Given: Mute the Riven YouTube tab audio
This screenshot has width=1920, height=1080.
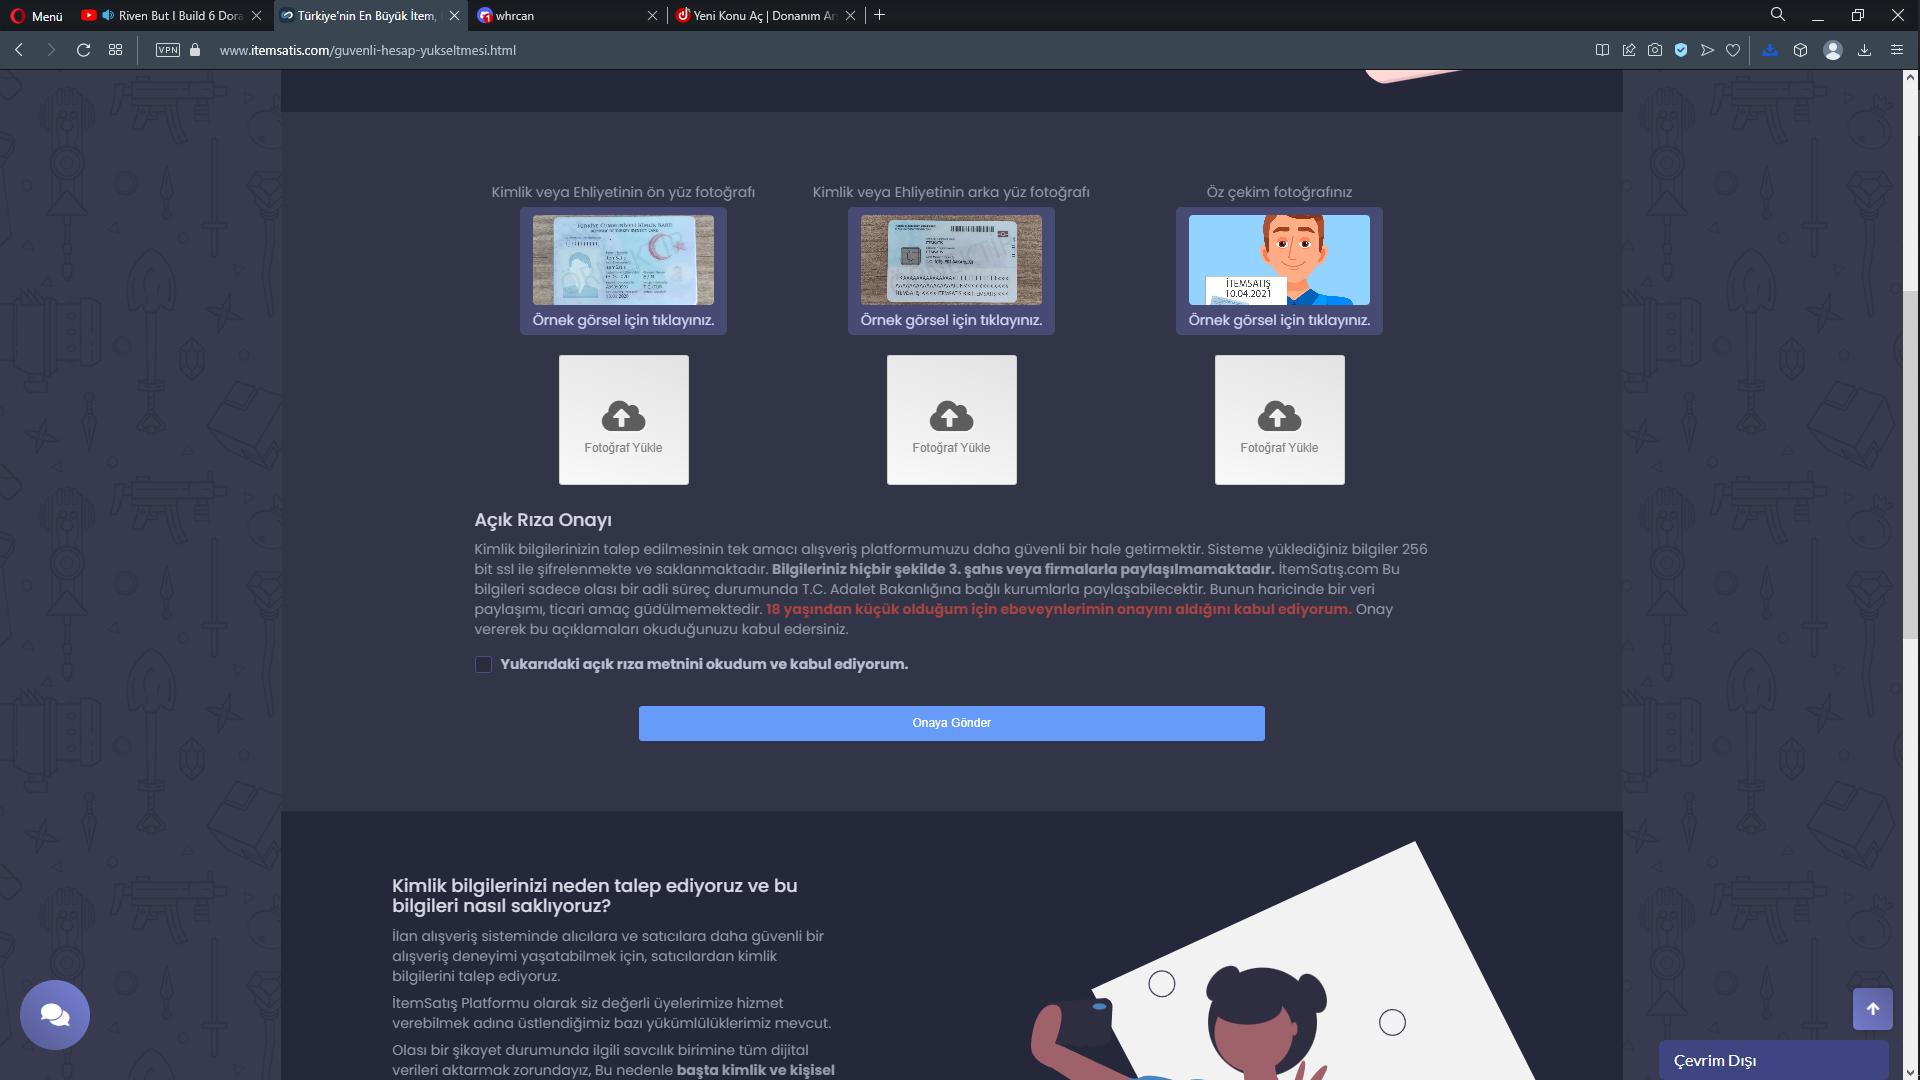Looking at the screenshot, I should point(108,15).
